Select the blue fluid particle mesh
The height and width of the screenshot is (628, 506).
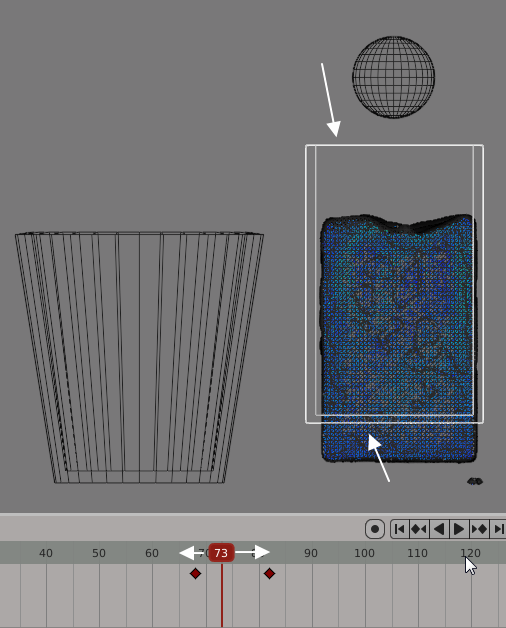click(x=399, y=338)
